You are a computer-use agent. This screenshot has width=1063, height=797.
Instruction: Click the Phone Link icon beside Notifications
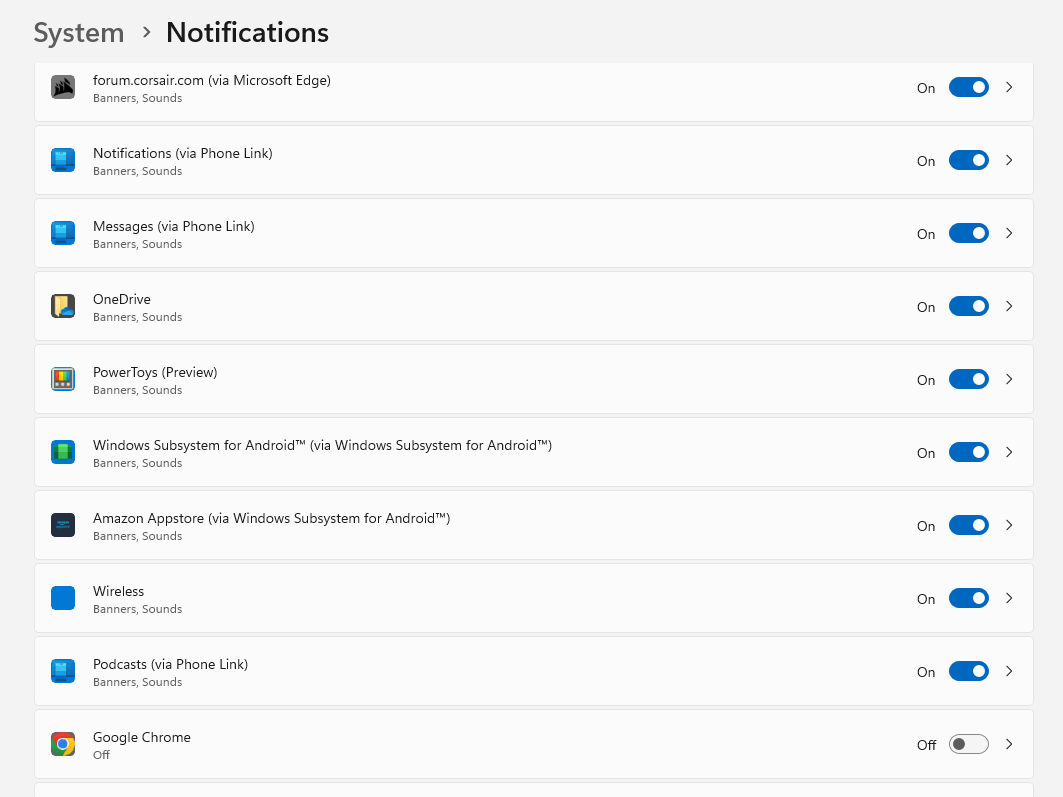(x=63, y=161)
